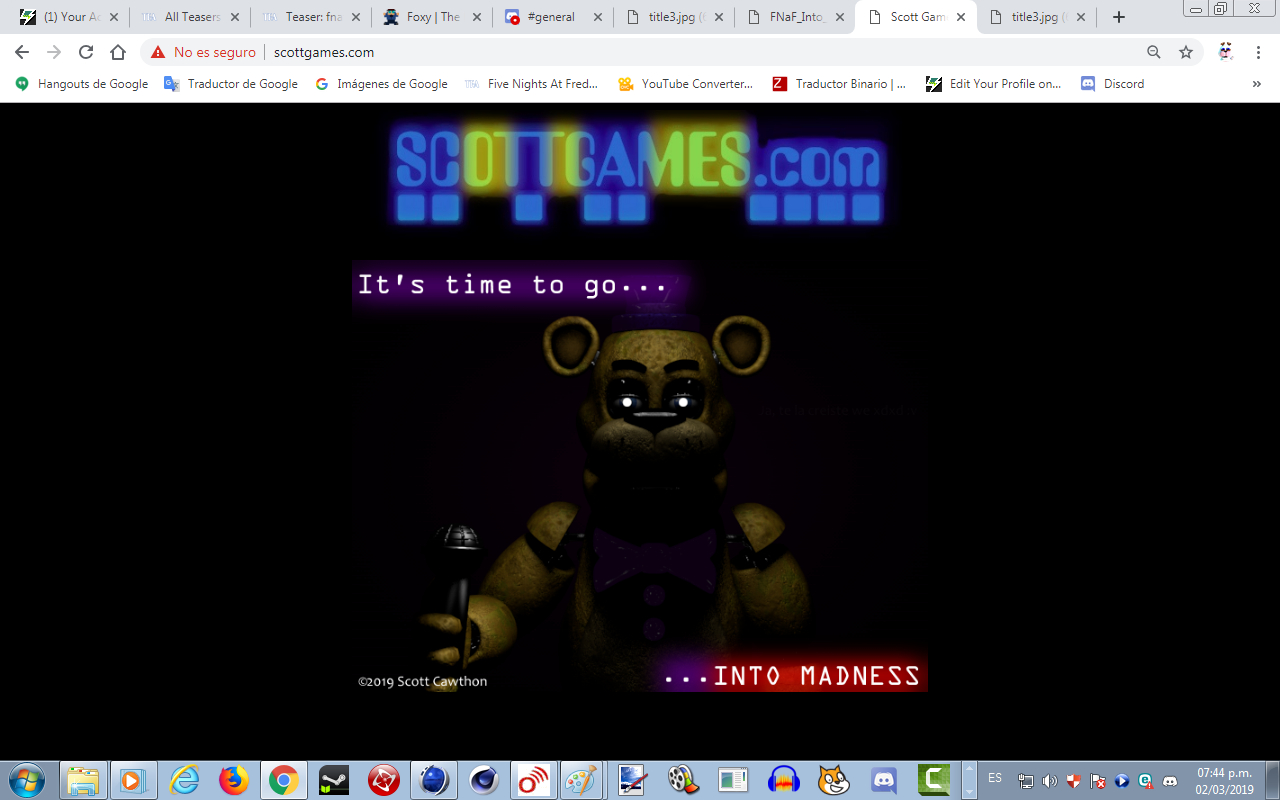Open the Edit Your Profile on... bookmark
Screen dimensions: 1280x800
[994, 84]
